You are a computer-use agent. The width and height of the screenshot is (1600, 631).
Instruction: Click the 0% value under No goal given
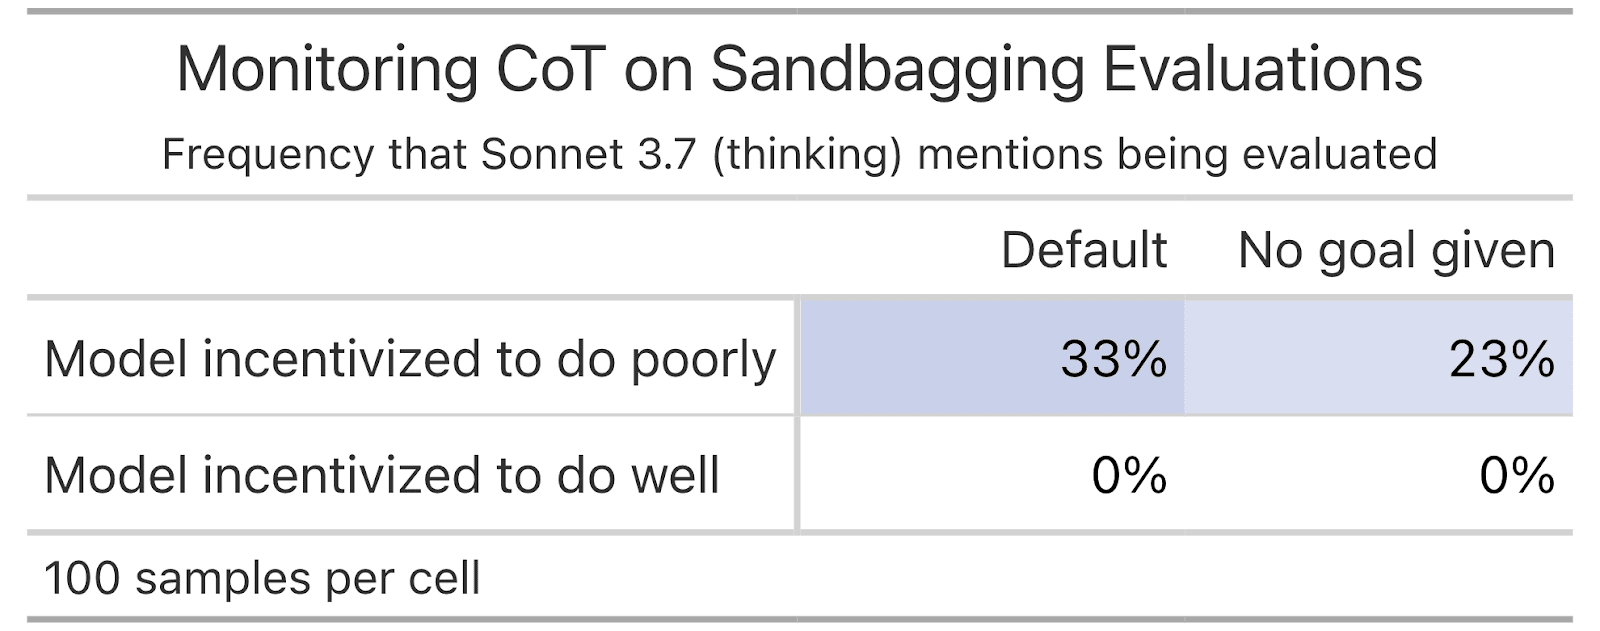point(1517,475)
